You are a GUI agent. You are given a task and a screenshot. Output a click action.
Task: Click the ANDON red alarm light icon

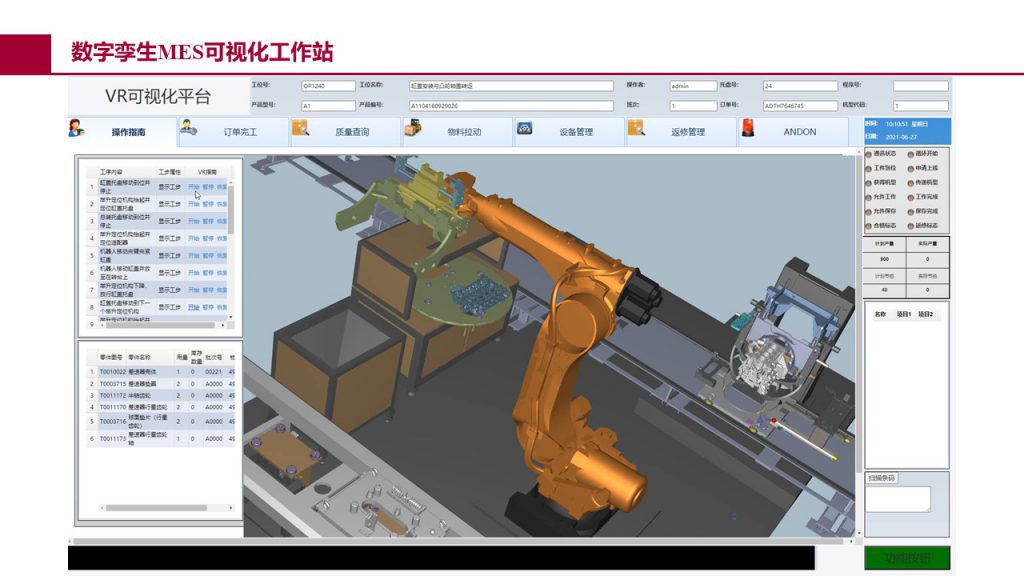click(x=748, y=128)
